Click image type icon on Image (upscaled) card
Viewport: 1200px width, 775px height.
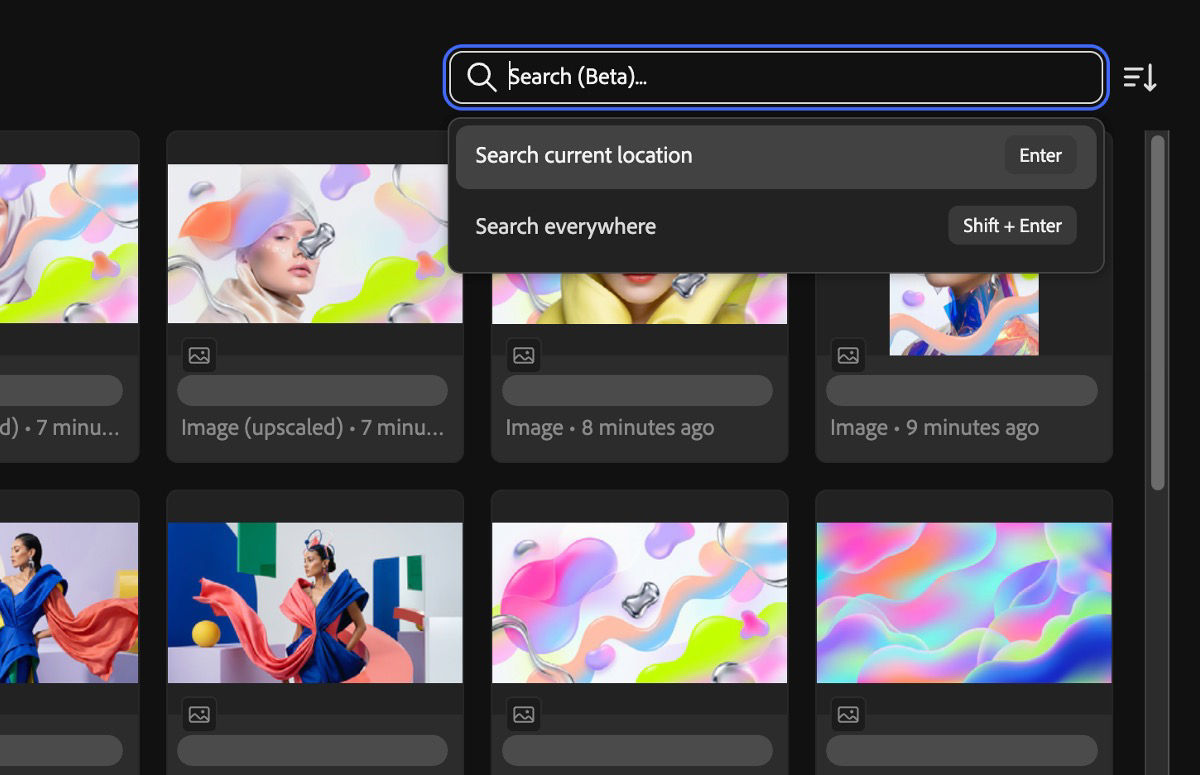[x=199, y=355]
